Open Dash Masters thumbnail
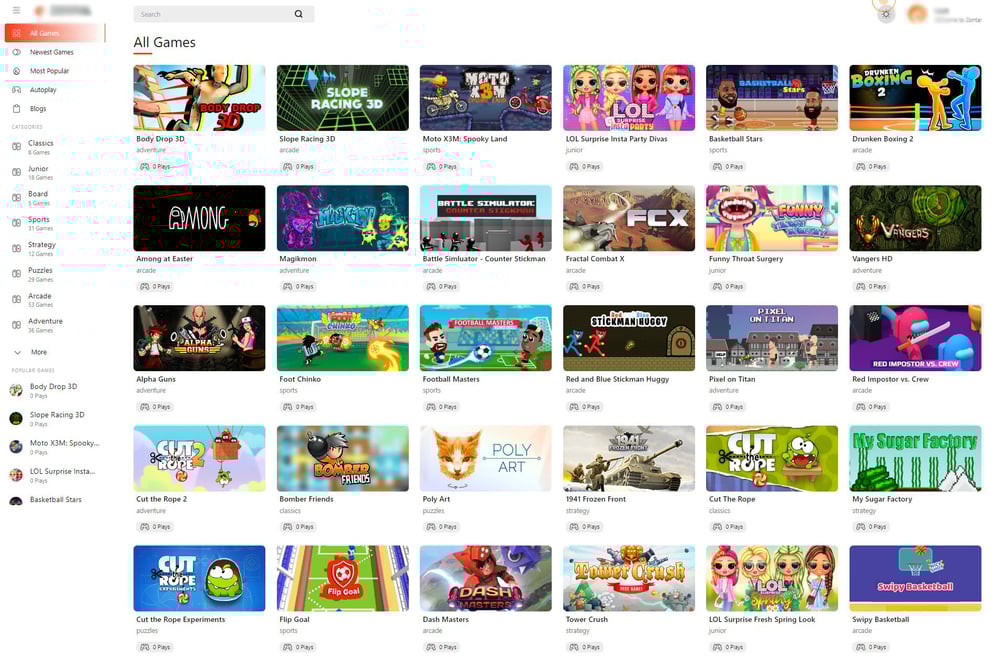Viewport: 1005px width, 657px height. point(486,578)
